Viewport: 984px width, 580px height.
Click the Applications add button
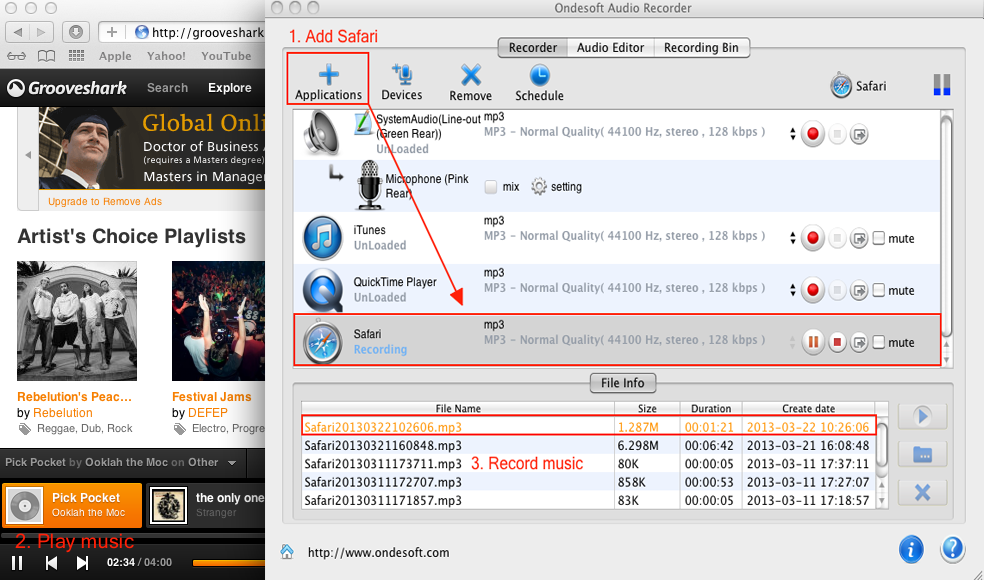[x=328, y=81]
